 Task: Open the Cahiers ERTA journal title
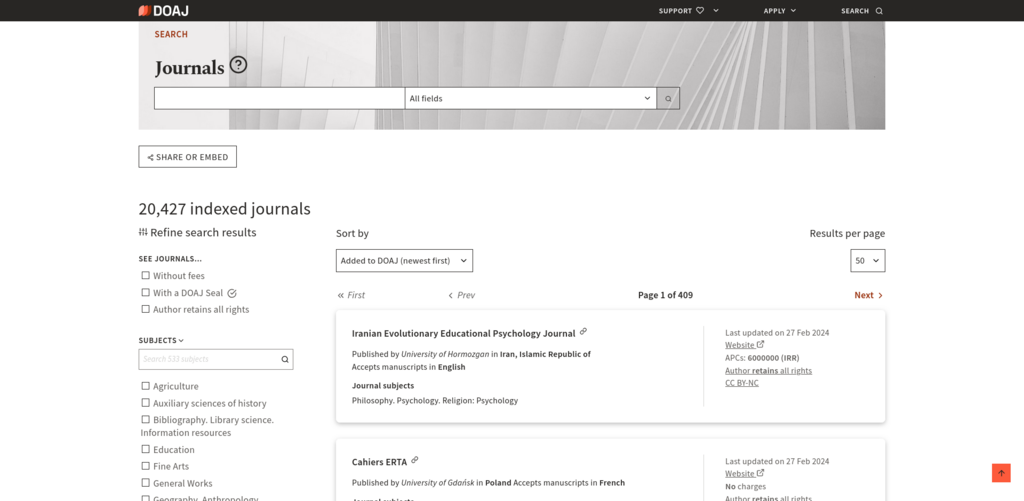click(379, 462)
